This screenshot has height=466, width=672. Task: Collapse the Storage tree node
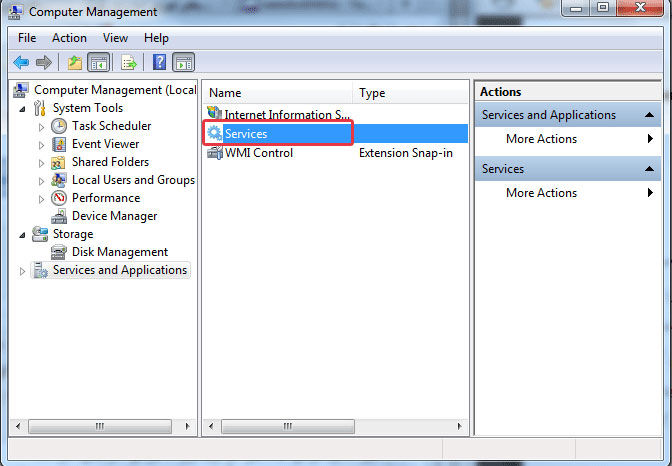point(22,235)
